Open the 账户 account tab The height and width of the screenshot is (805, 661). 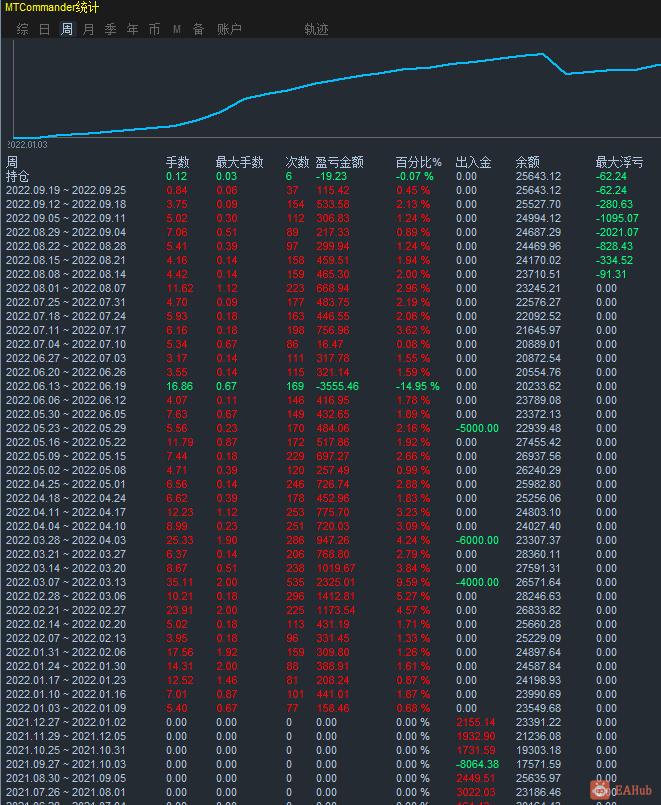(229, 29)
